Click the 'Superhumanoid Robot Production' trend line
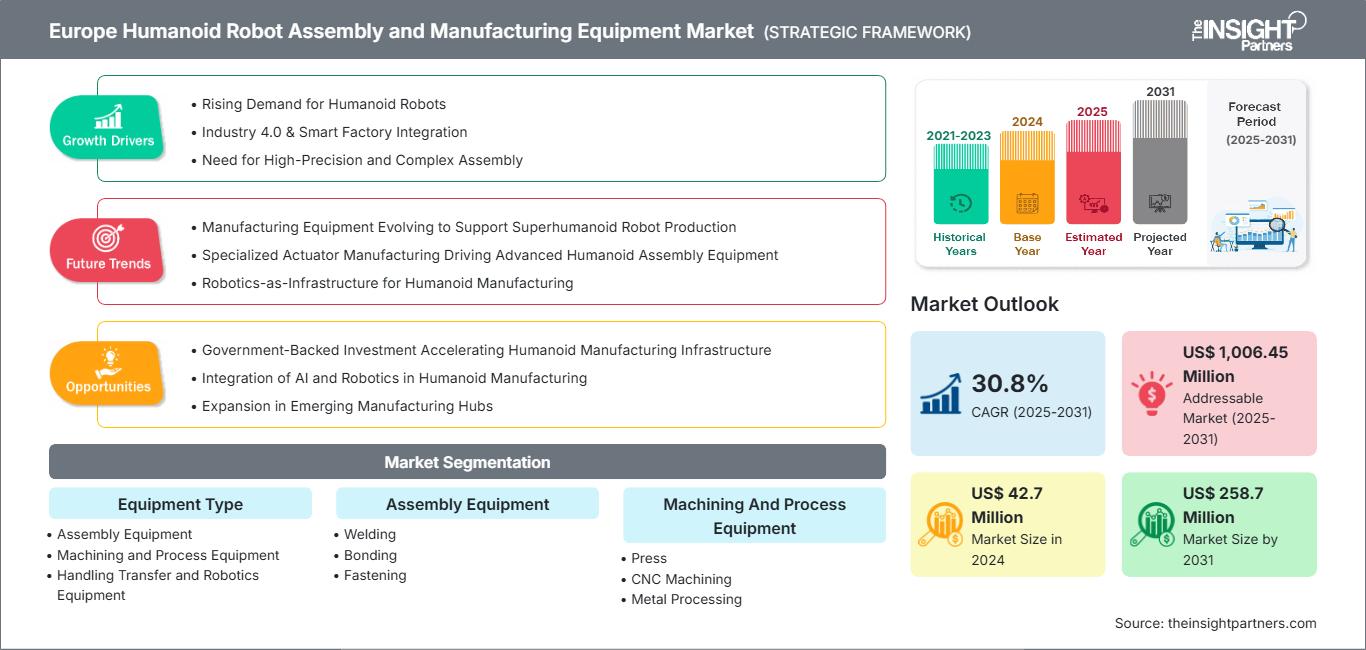Viewport: 1366px width, 650px height. click(469, 227)
